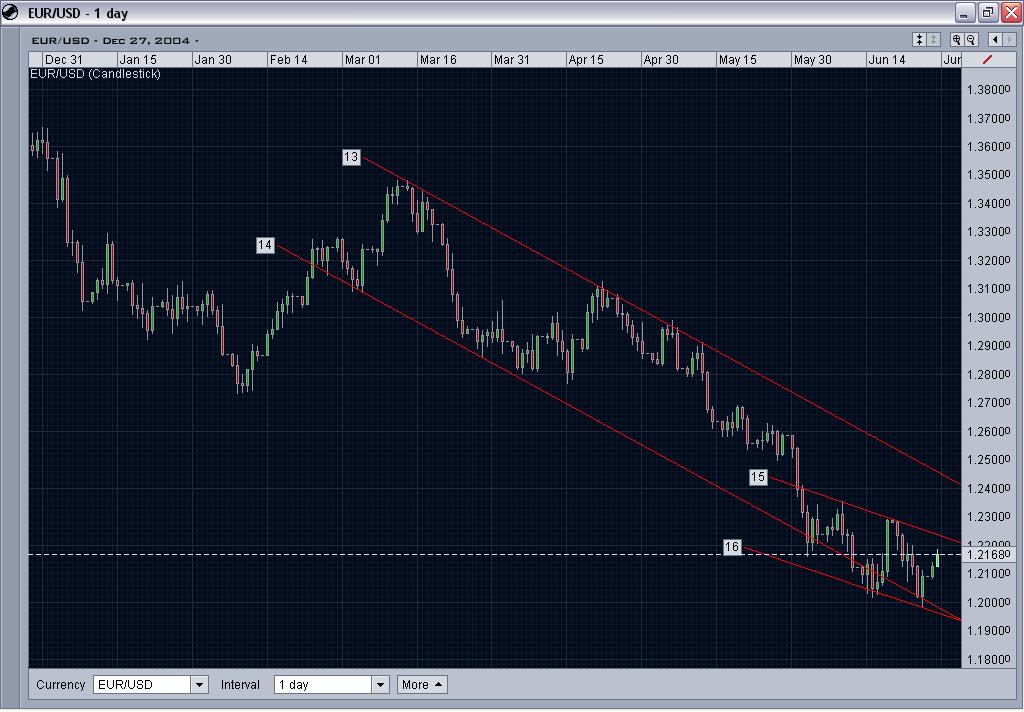This screenshot has height=712, width=1024.
Task: Click the globe icon in the title bar
Action: (11, 12)
